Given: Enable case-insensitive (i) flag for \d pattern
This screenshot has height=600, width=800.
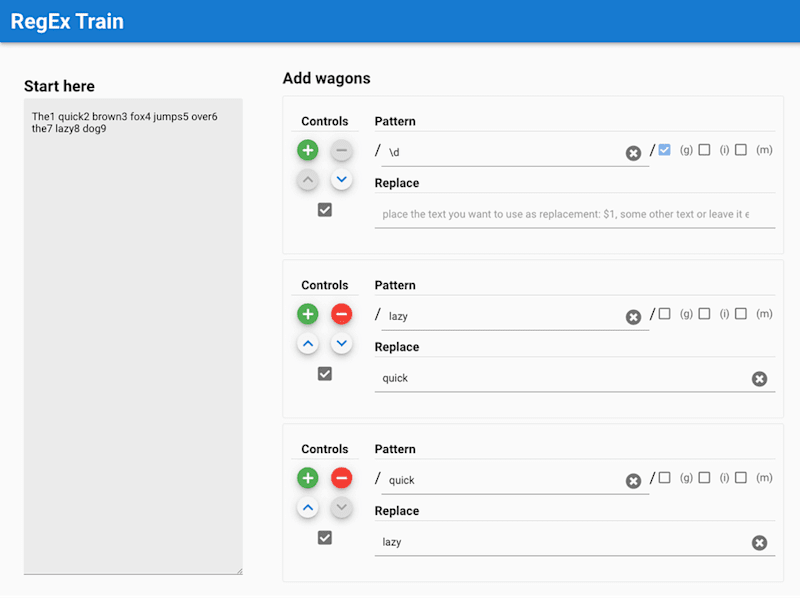Looking at the screenshot, I should [x=704, y=149].
